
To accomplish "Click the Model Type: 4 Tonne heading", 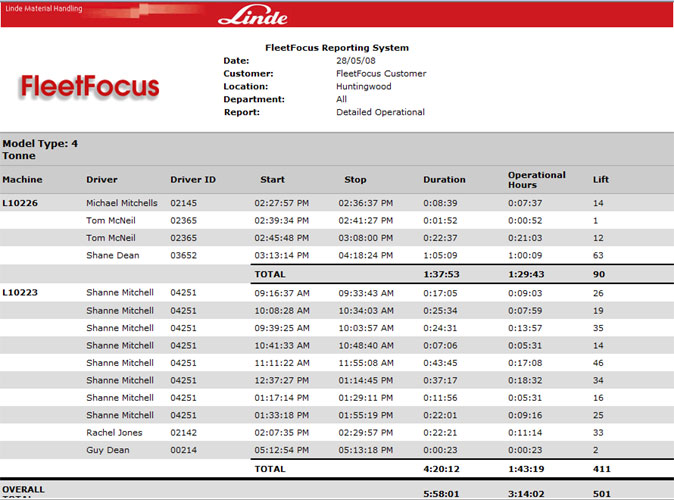I will 40,150.
